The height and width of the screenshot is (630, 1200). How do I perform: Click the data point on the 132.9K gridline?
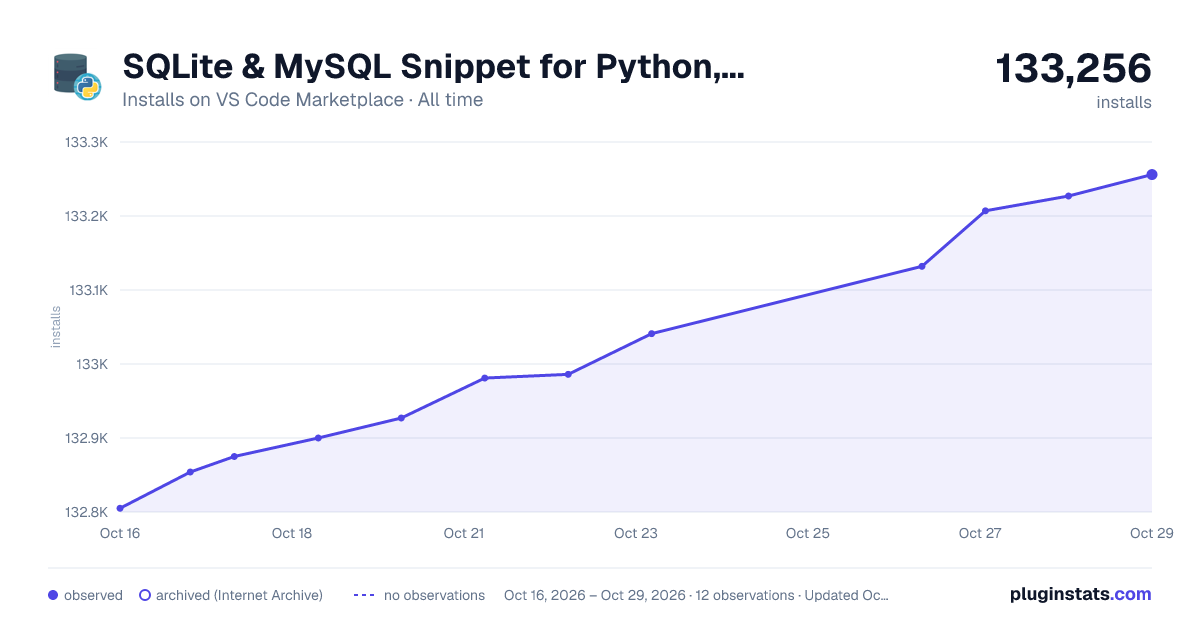[318, 438]
